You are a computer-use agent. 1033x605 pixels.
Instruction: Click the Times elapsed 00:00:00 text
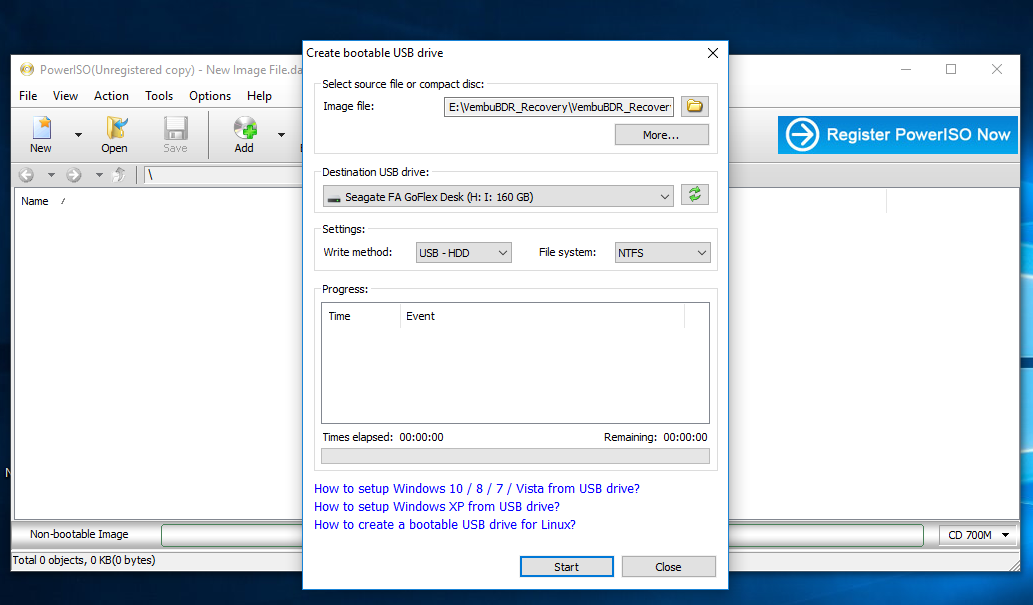click(x=383, y=437)
